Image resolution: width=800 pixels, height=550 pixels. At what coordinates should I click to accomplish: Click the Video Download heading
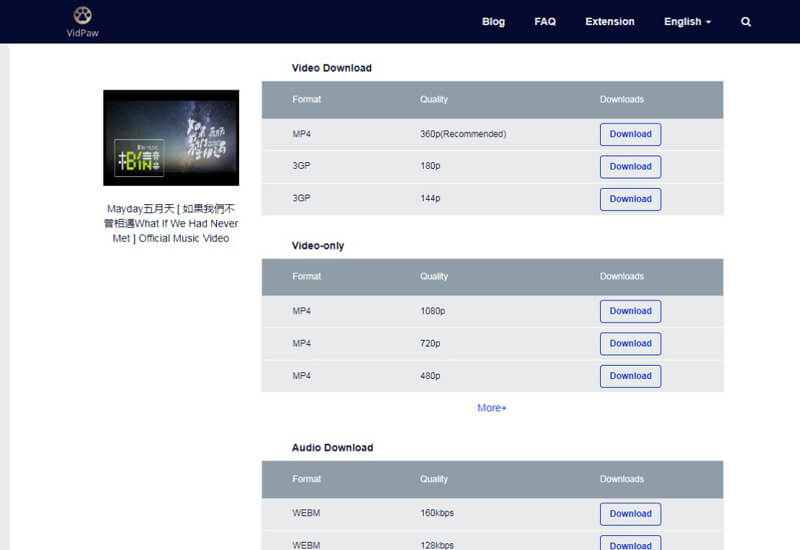[x=332, y=68]
